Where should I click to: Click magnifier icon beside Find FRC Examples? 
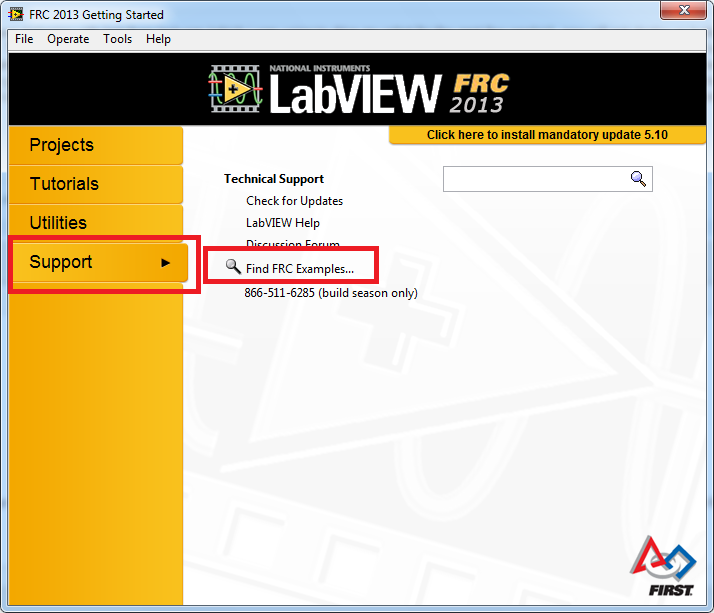[233, 266]
